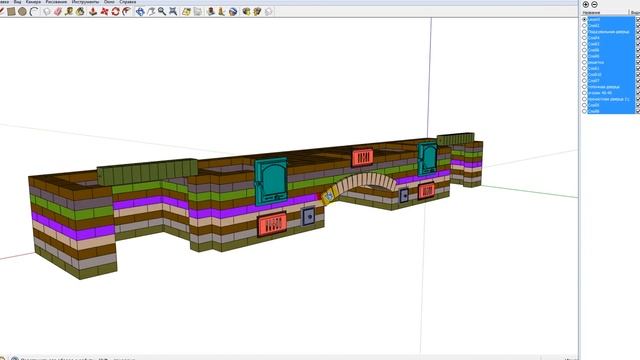Select the Rectangle drawing tool
Screen dimensions: 640x360
11,11
